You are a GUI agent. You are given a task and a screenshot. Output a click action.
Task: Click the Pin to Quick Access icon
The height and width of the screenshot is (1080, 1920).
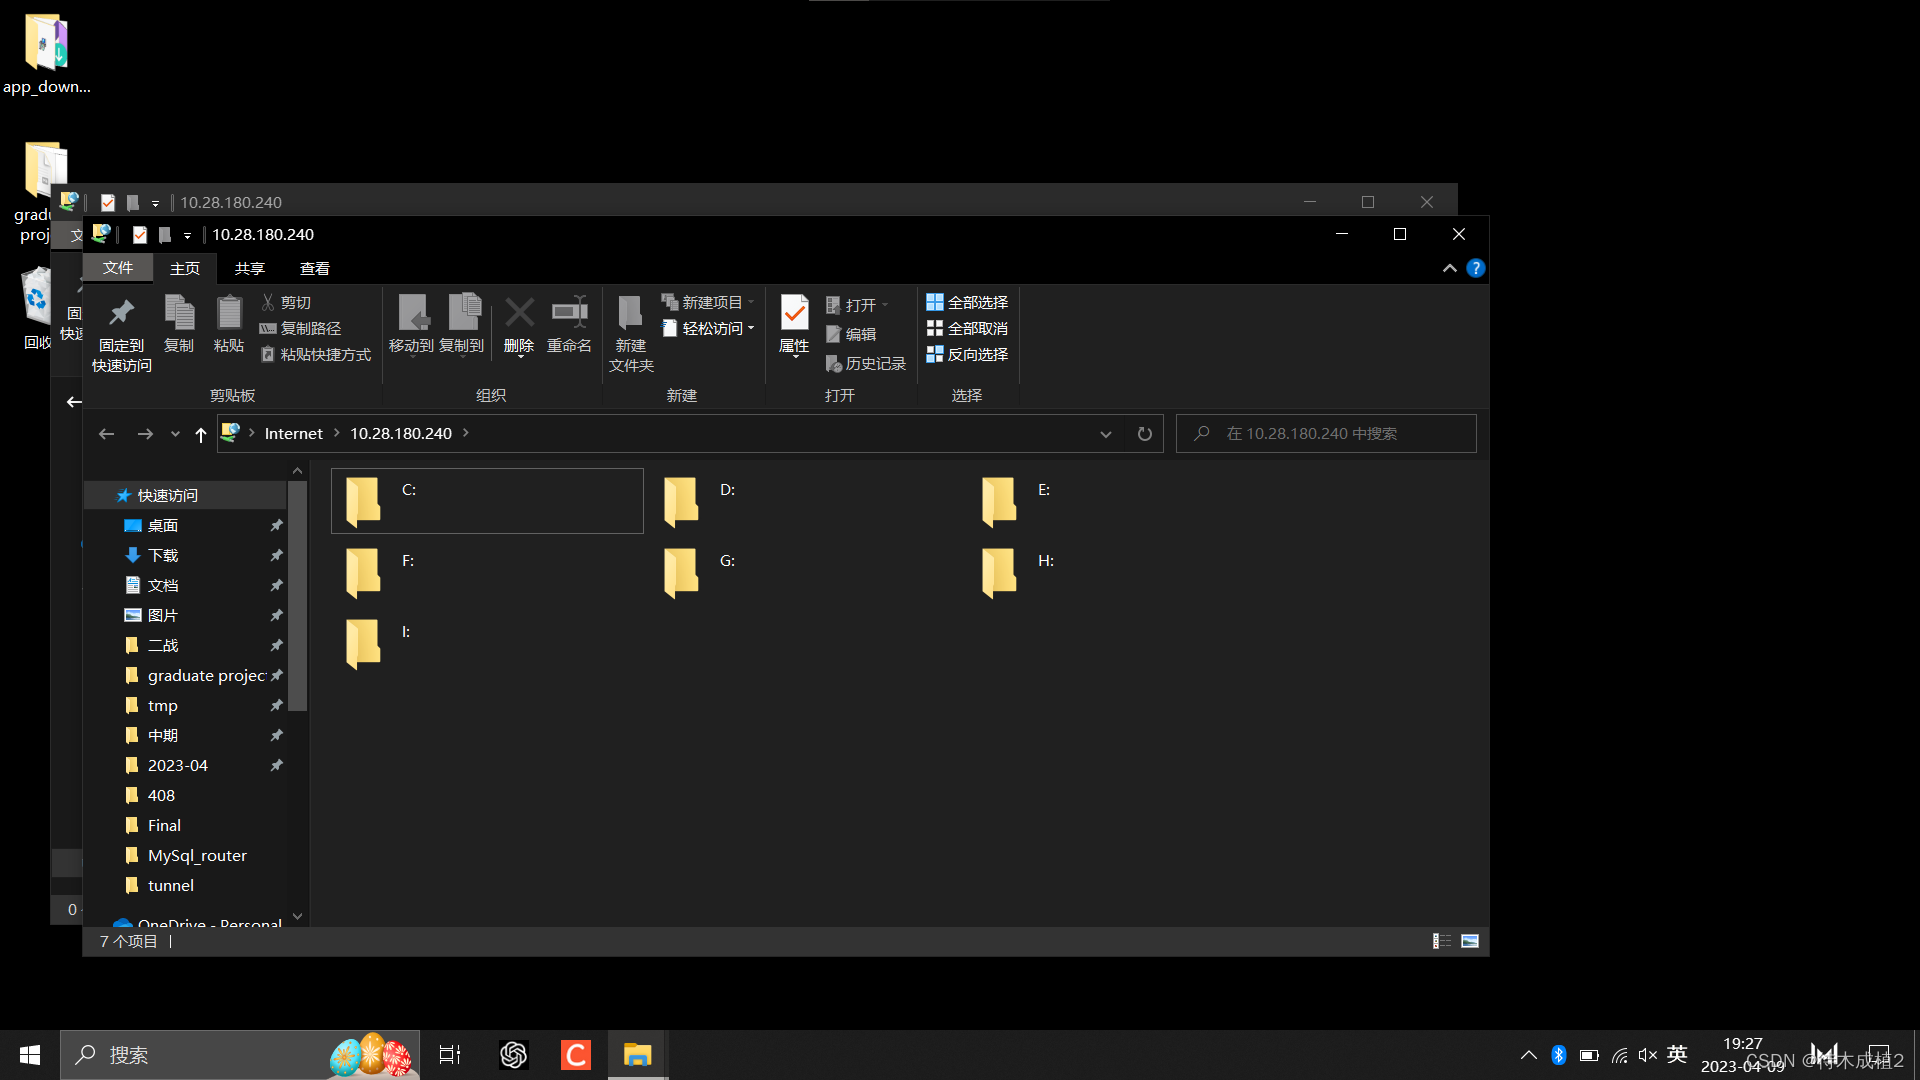[121, 314]
